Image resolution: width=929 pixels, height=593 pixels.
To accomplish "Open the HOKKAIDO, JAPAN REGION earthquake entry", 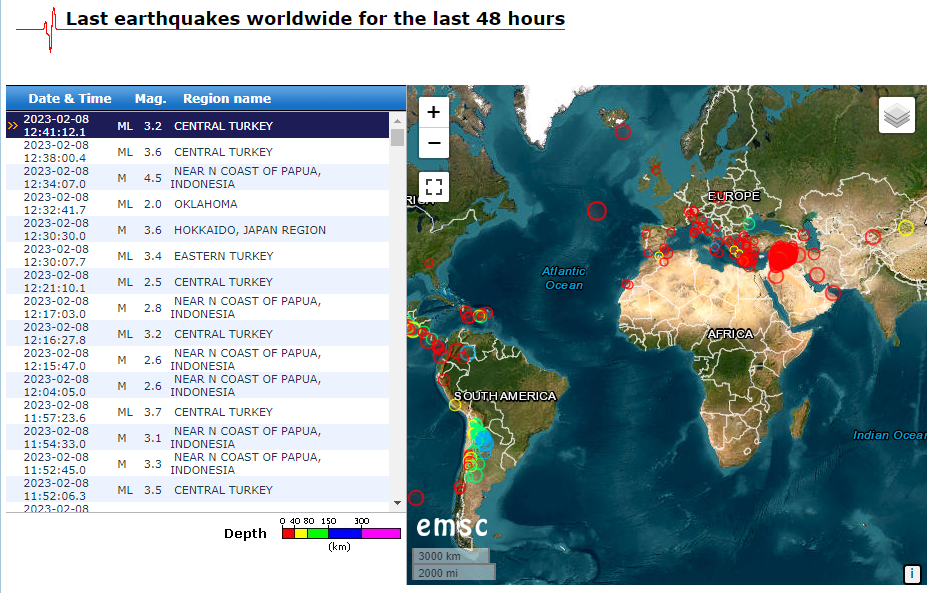I will click(x=249, y=230).
